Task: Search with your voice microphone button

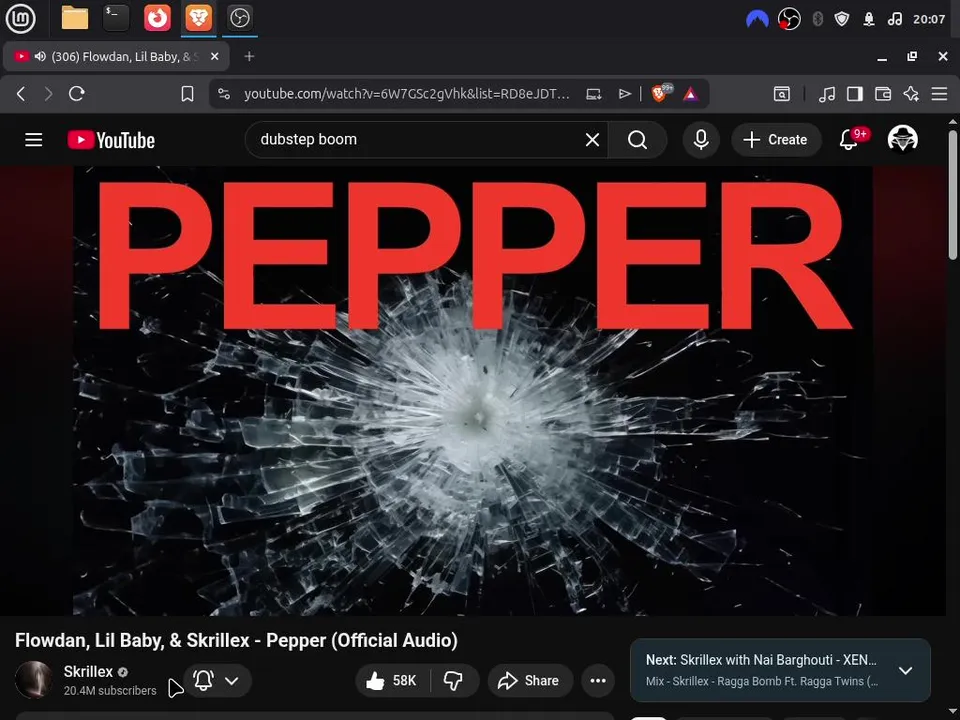Action: point(701,140)
